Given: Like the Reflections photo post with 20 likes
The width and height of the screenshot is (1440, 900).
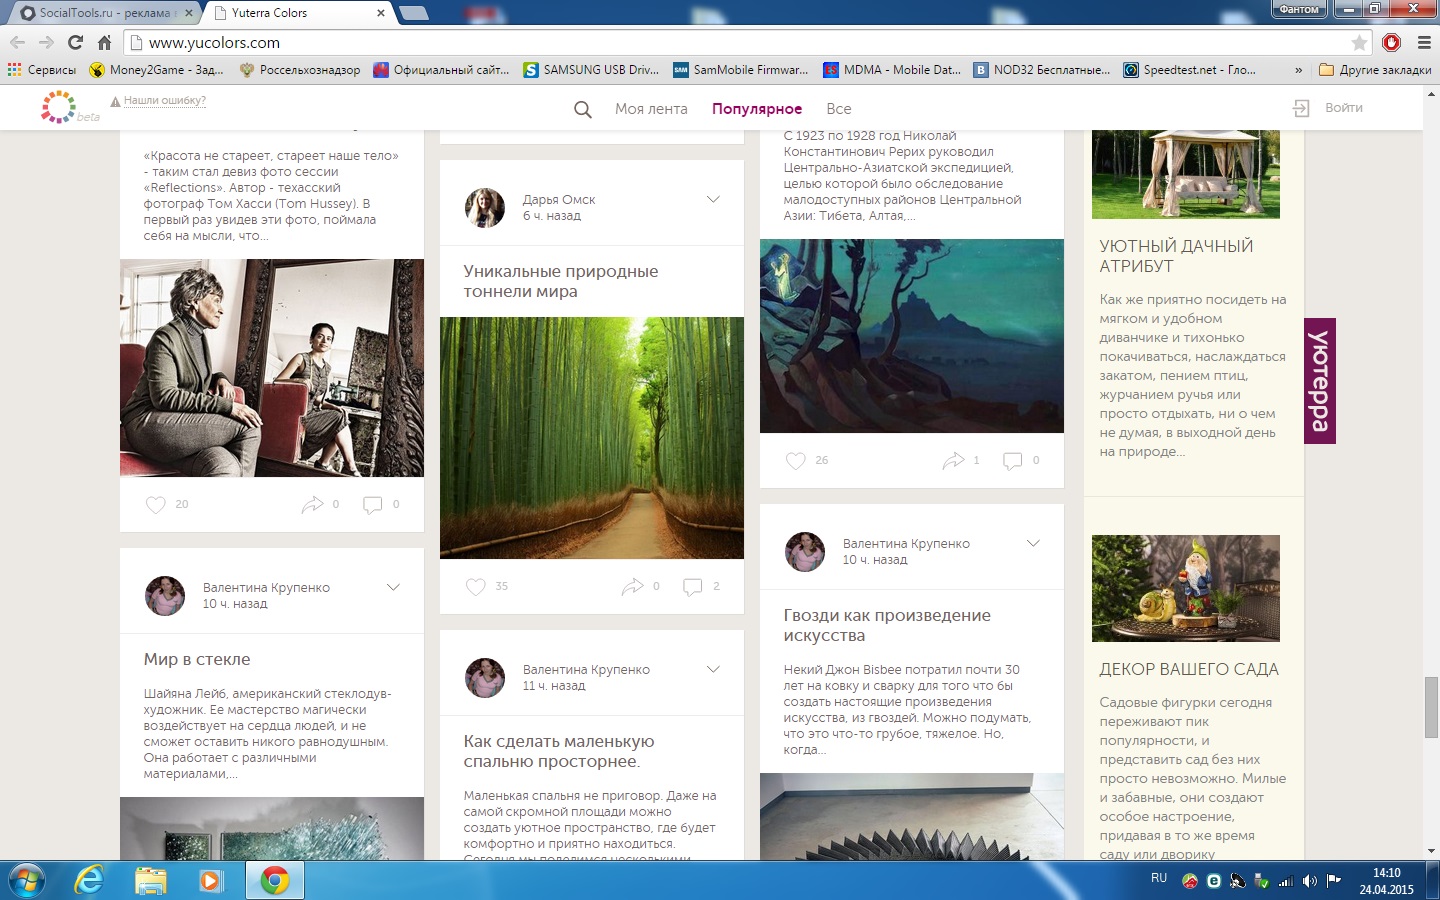Looking at the screenshot, I should 156,505.
